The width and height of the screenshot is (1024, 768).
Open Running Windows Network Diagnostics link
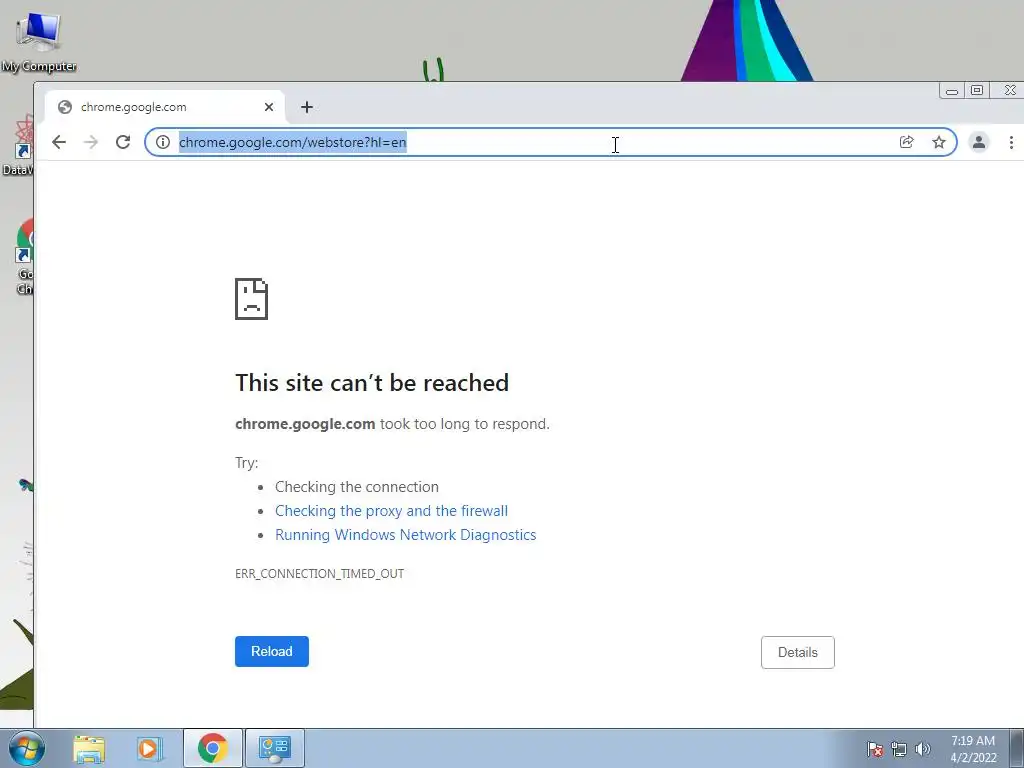(406, 535)
